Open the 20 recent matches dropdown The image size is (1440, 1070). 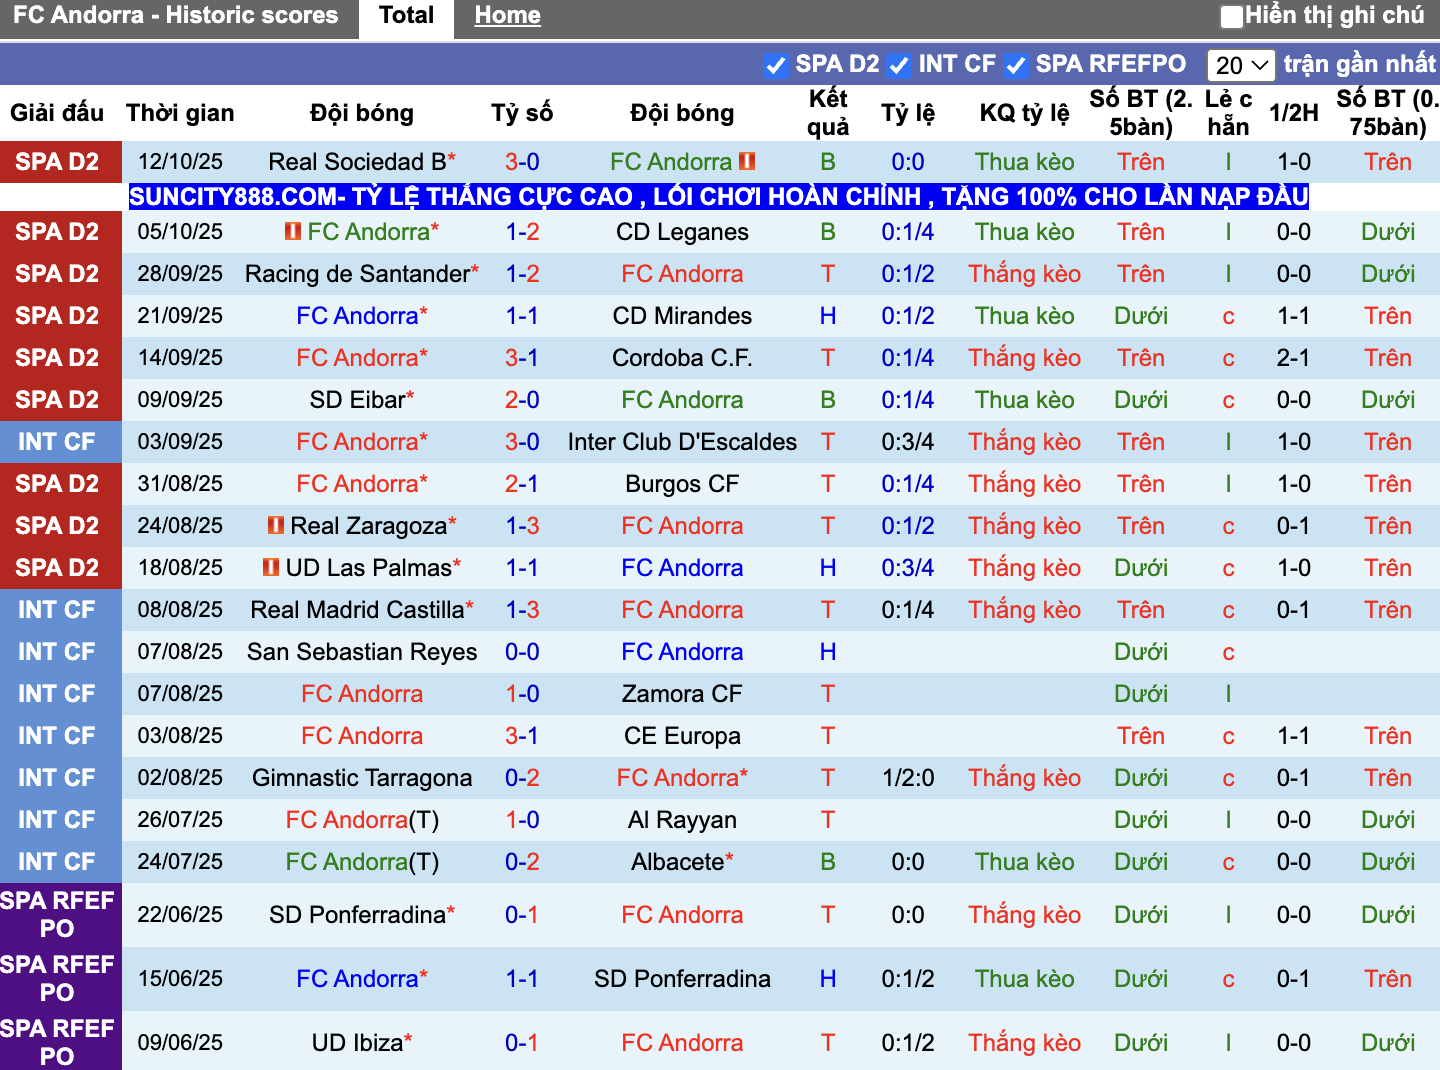tap(1241, 65)
